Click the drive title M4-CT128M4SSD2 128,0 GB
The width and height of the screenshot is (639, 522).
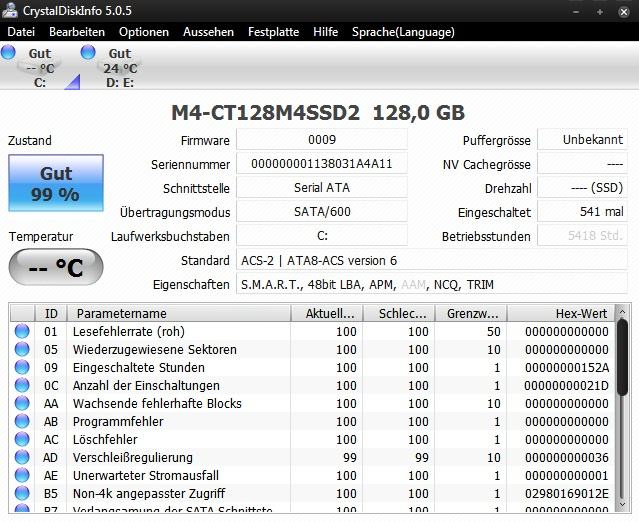(x=318, y=112)
